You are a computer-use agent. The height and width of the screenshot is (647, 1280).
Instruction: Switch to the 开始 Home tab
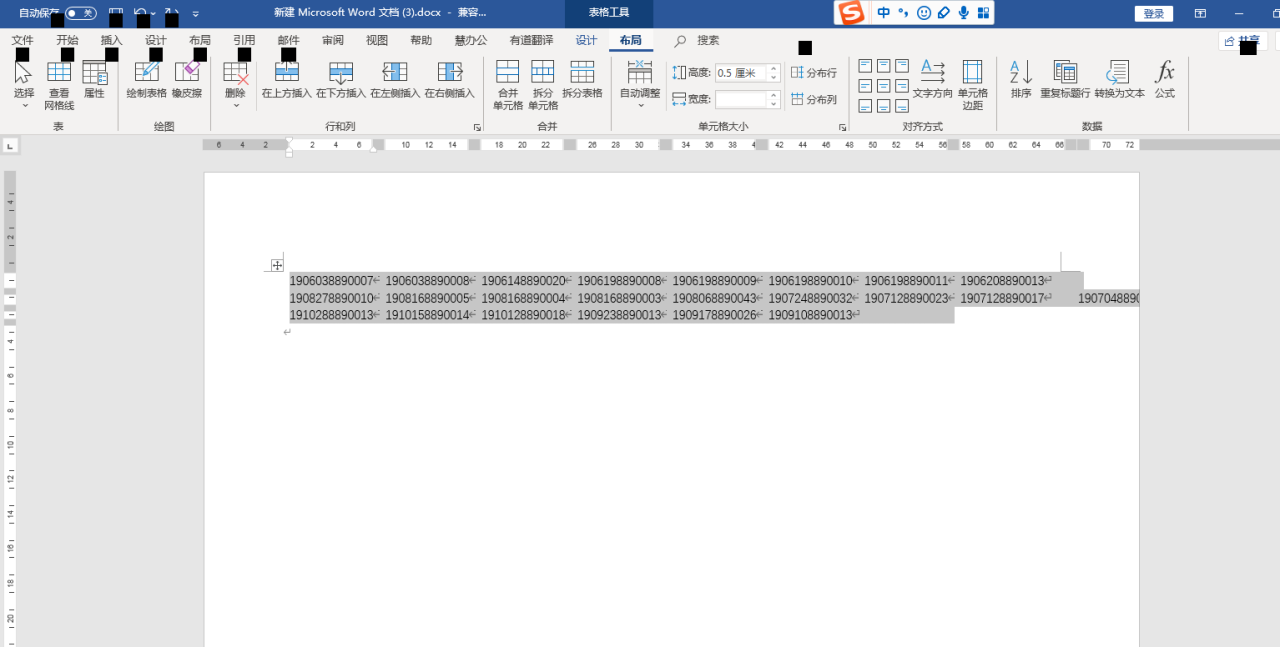coord(67,40)
